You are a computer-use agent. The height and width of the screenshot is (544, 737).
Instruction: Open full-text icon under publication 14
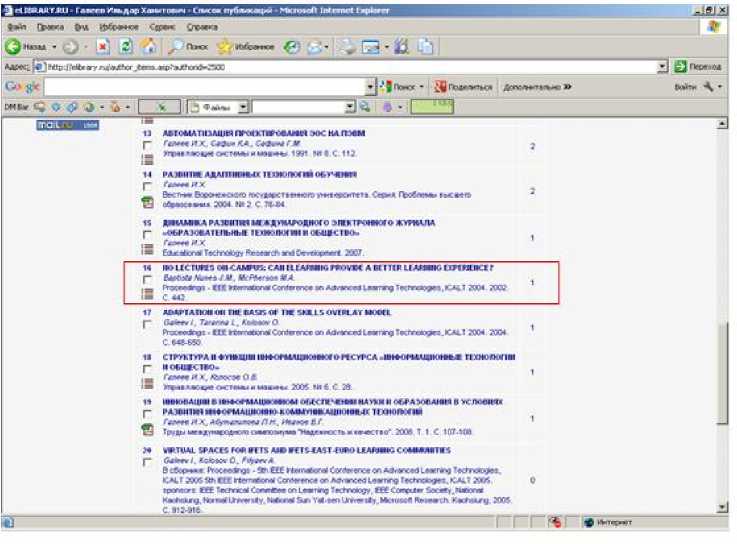(147, 201)
